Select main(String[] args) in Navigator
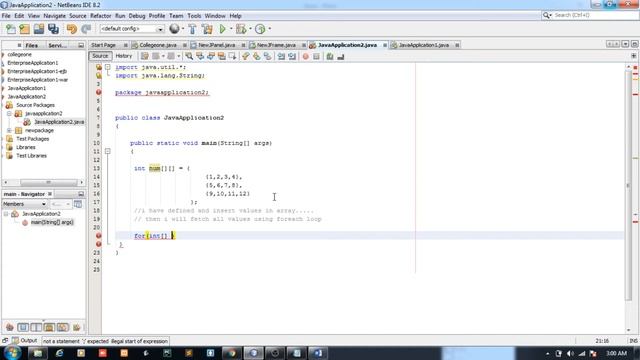The height and width of the screenshot is (360, 640). click(52, 222)
